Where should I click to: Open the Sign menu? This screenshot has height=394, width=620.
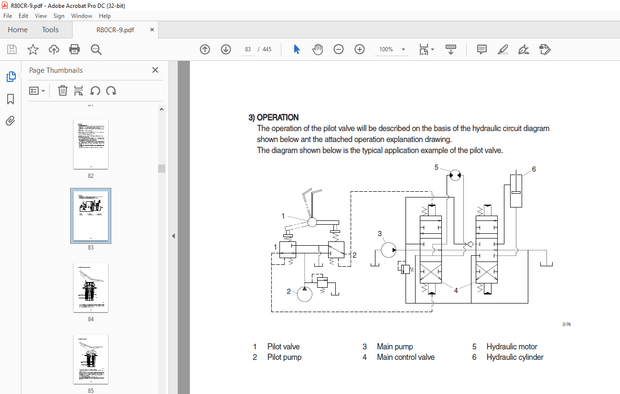59,16
